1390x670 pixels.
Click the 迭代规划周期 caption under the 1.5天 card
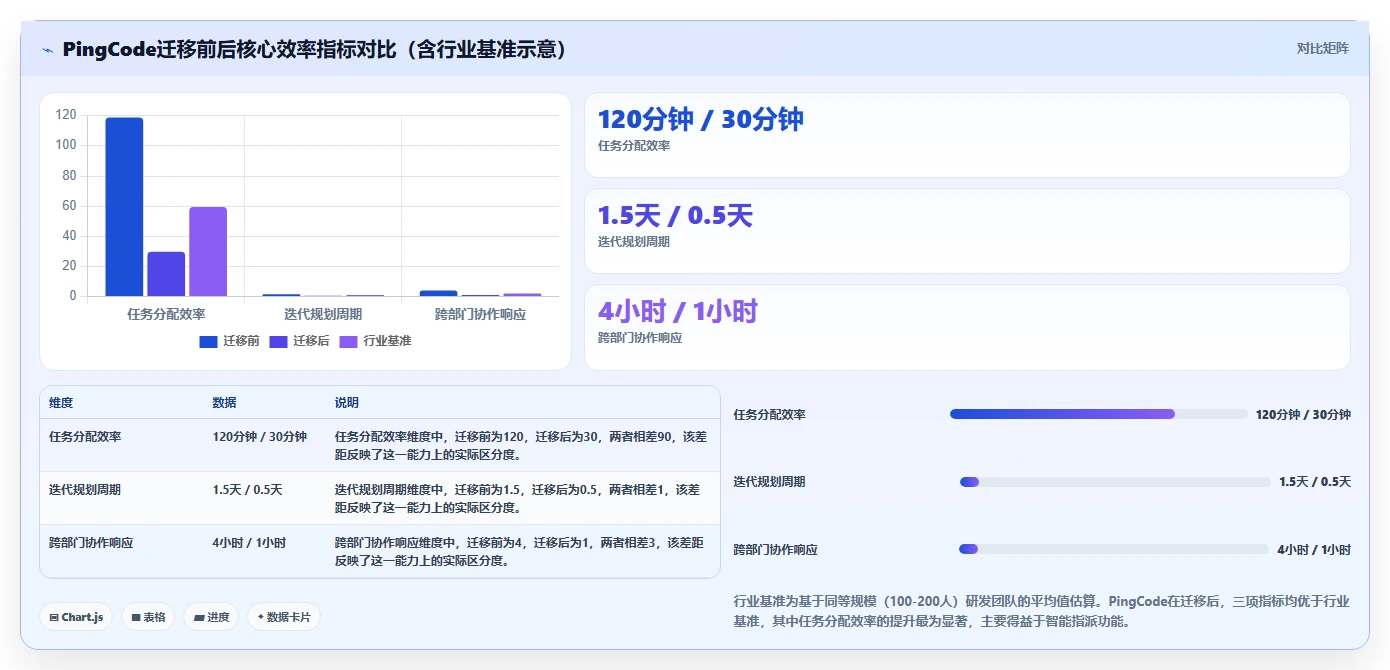click(634, 242)
